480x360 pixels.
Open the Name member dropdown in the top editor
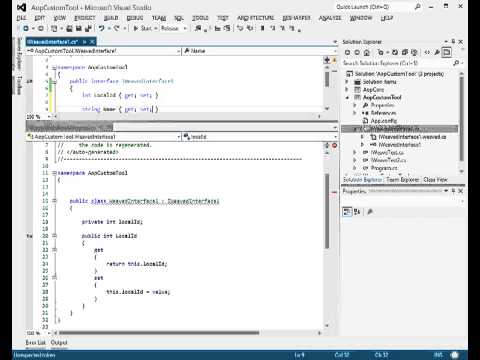pos(259,51)
